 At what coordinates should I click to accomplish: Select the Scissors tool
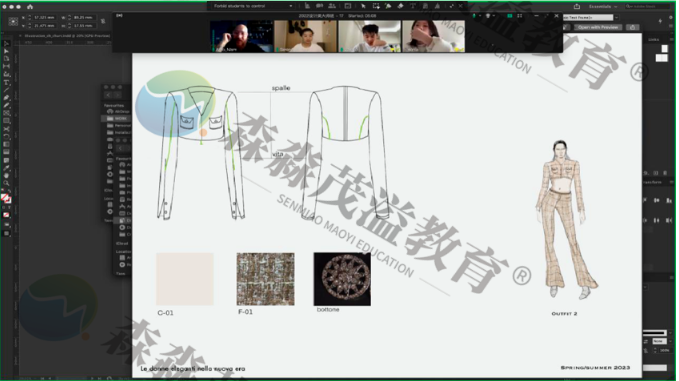(6, 129)
